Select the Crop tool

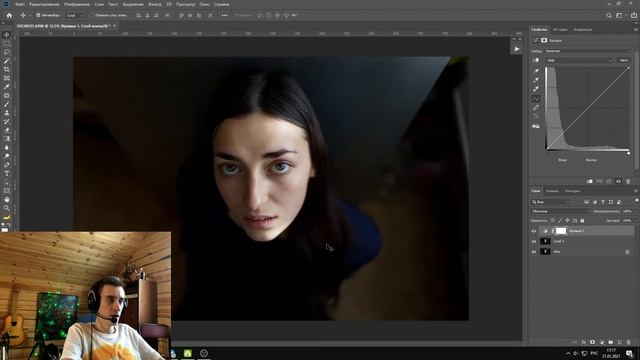pos(7,69)
